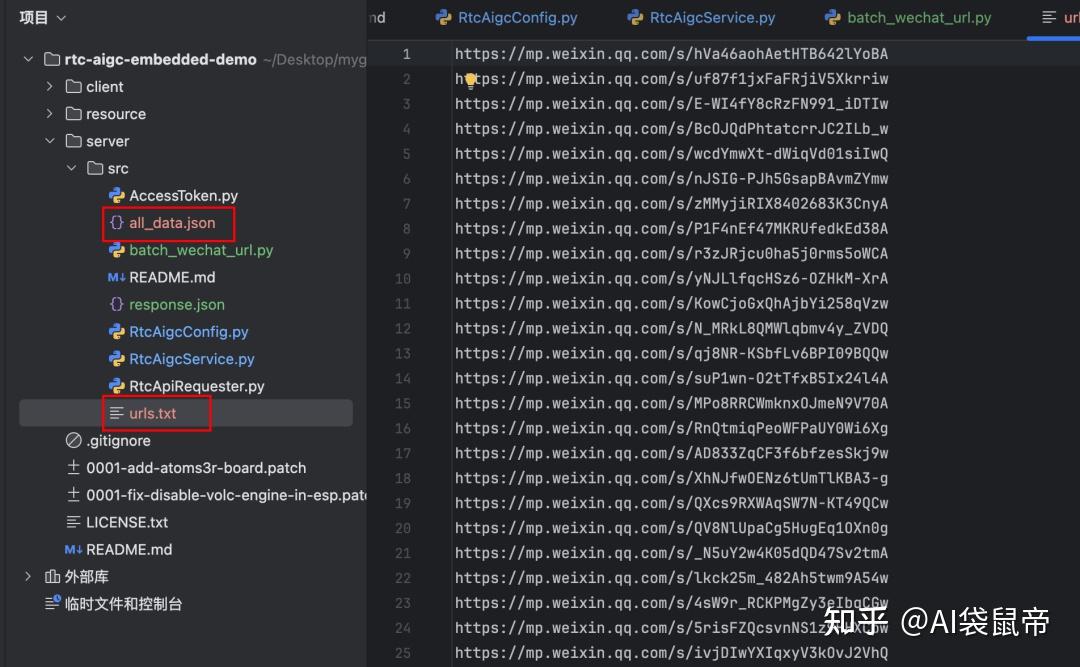Click the patch icon beside 0001-fix-disable-volc-engine-in-esp patch
1080x667 pixels.
click(74, 495)
